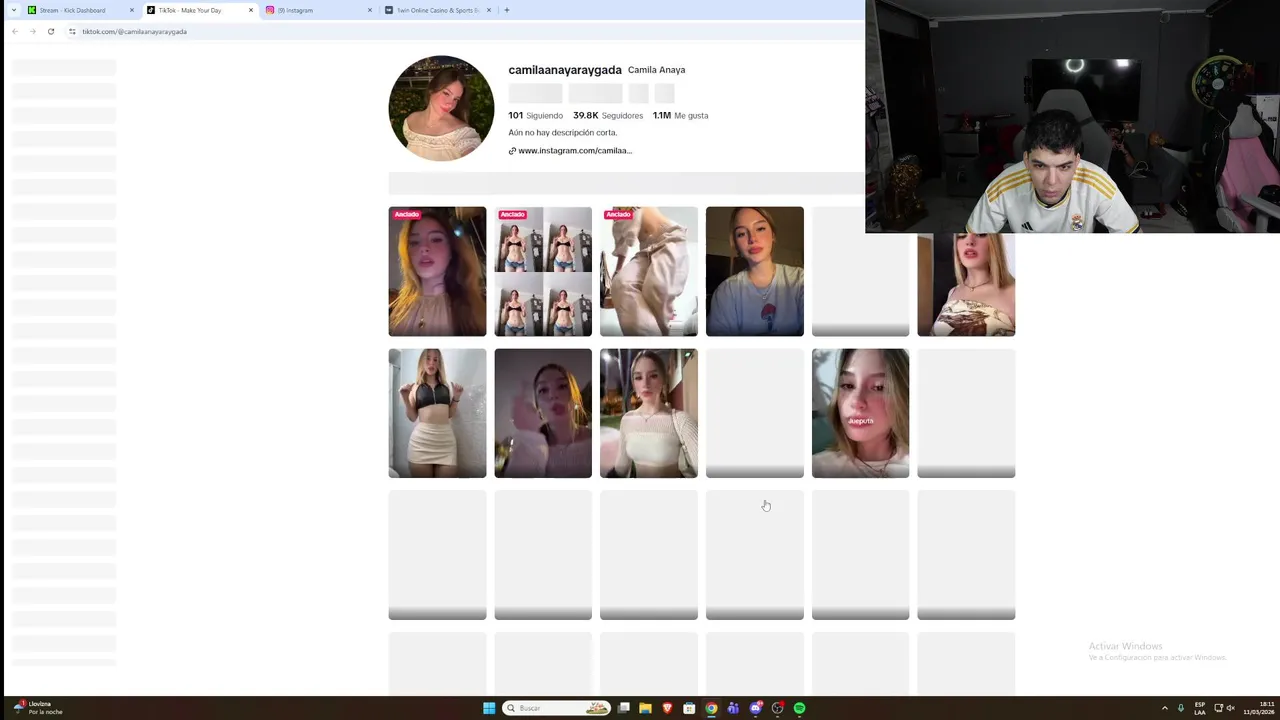1280x720 pixels.
Task: Open a new browser tab
Action: click(506, 10)
